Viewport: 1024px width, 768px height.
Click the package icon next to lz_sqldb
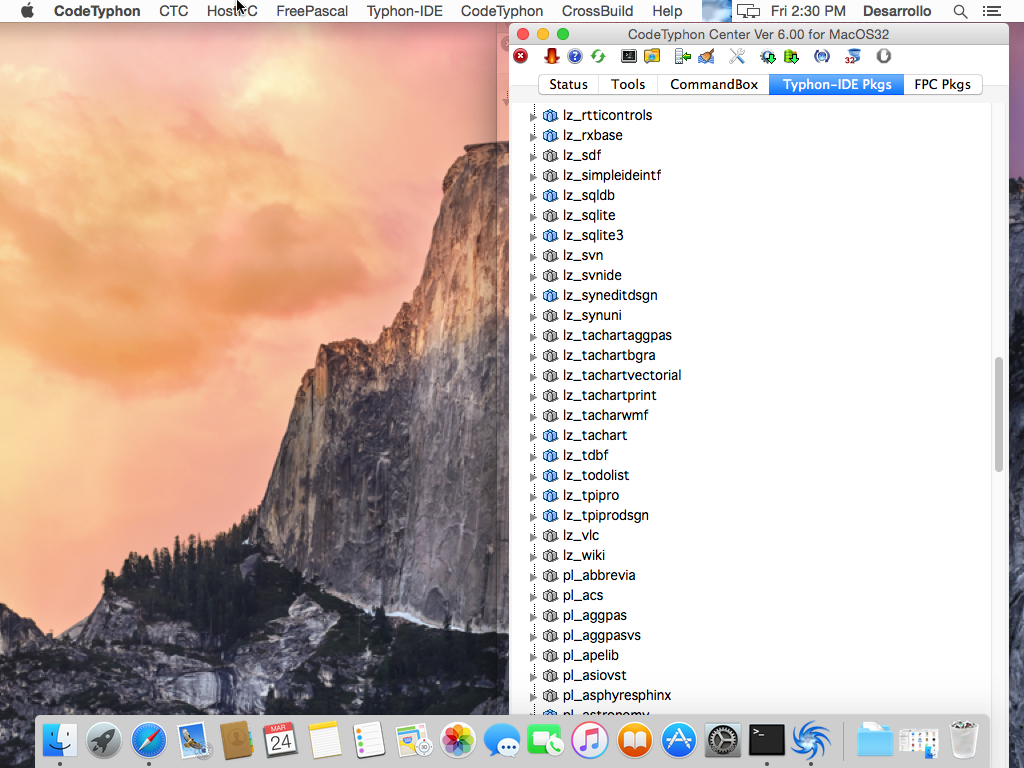pos(551,195)
